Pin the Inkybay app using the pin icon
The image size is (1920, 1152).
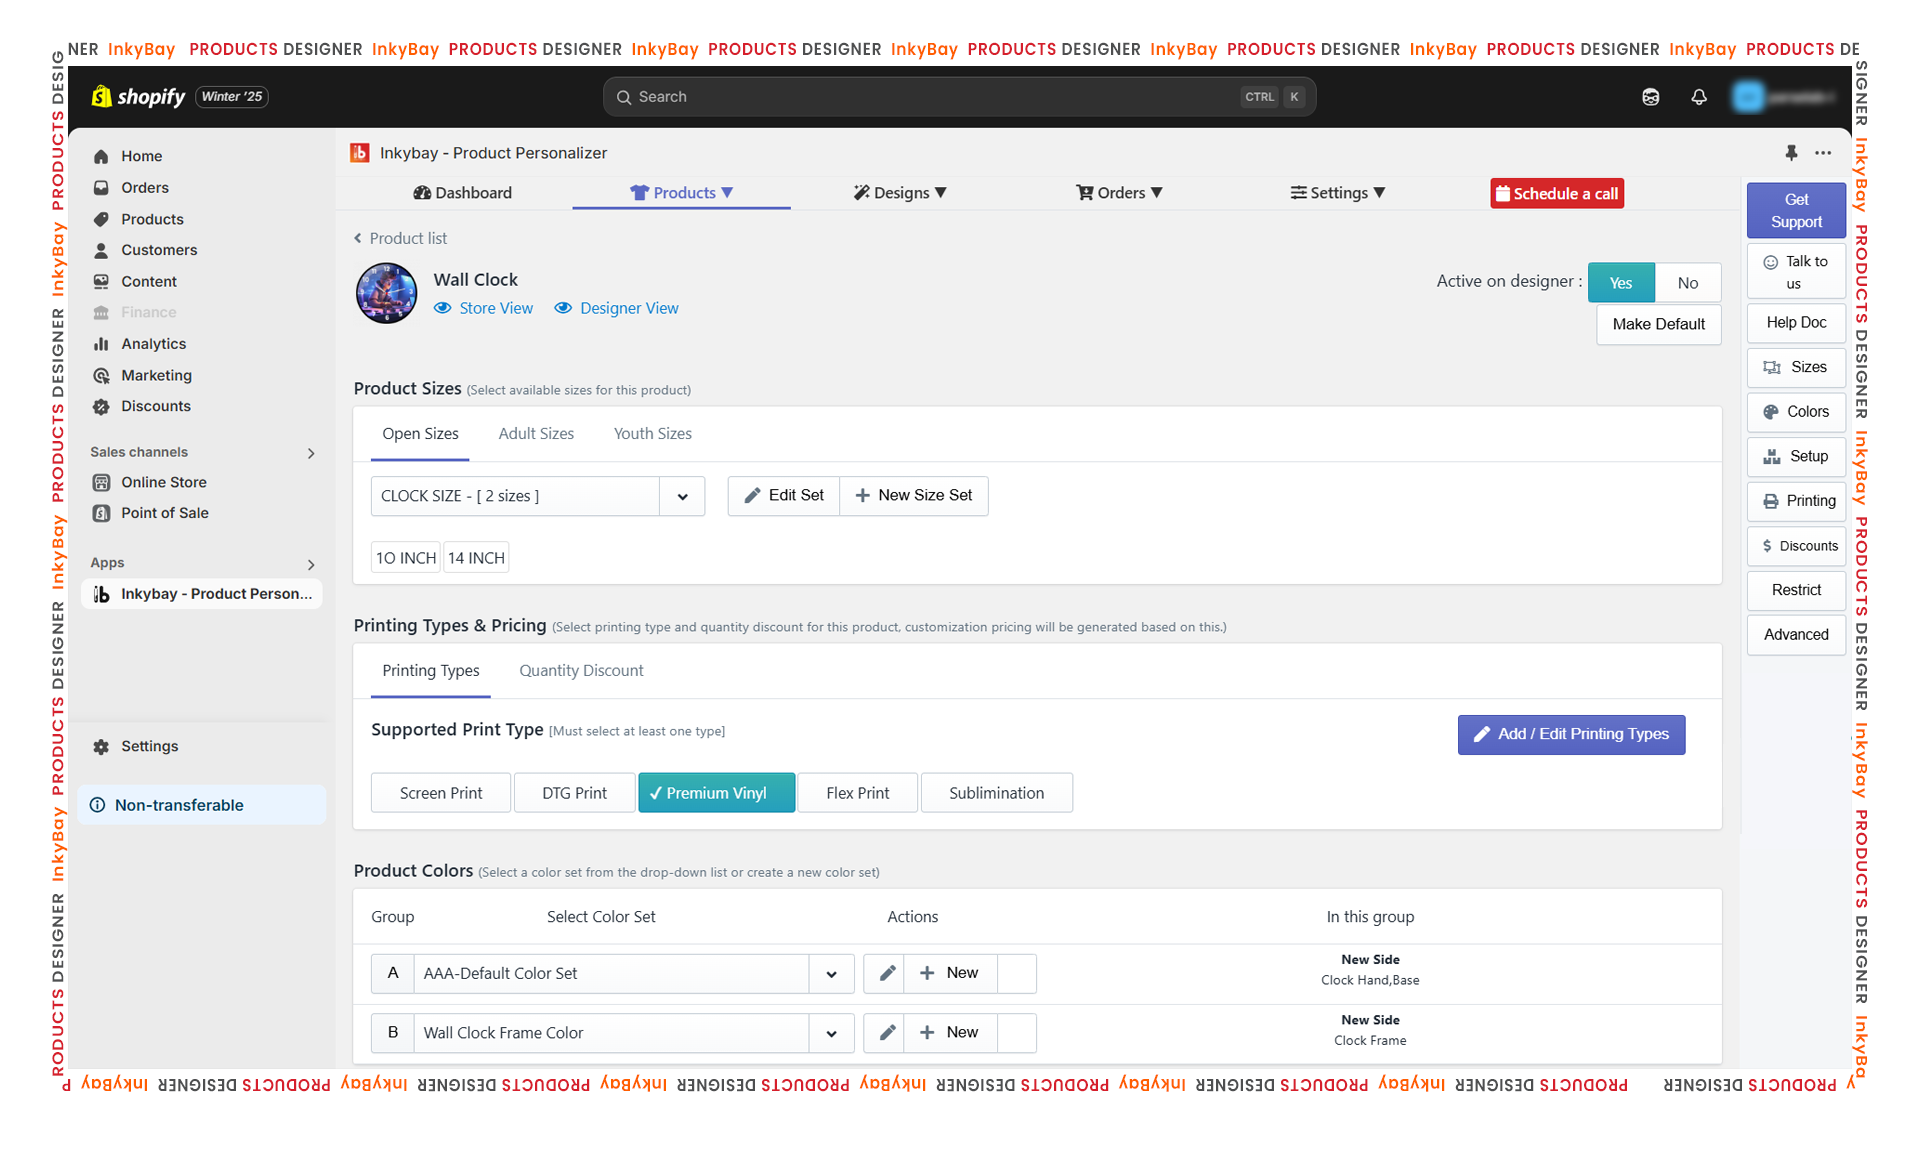[x=1791, y=153]
